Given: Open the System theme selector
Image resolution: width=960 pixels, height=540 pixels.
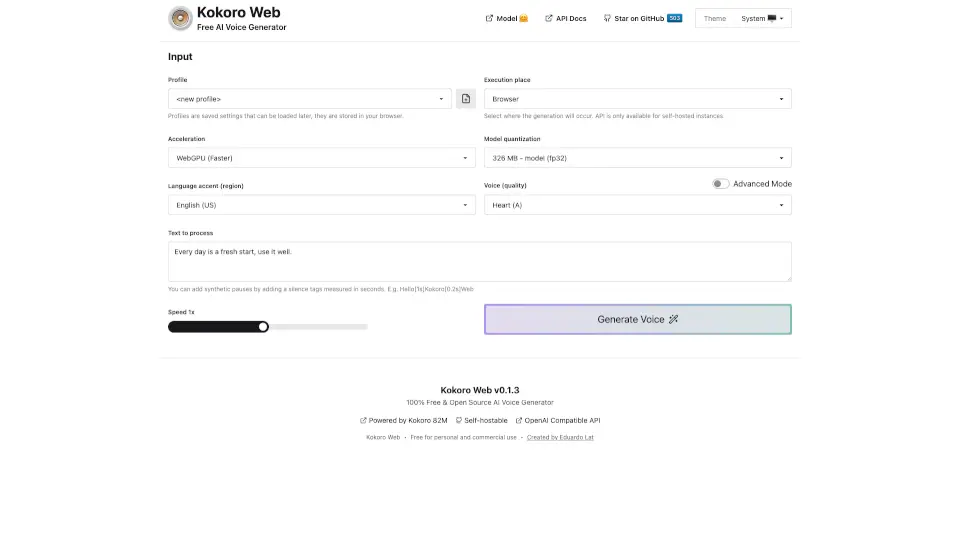Looking at the screenshot, I should tap(762, 18).
